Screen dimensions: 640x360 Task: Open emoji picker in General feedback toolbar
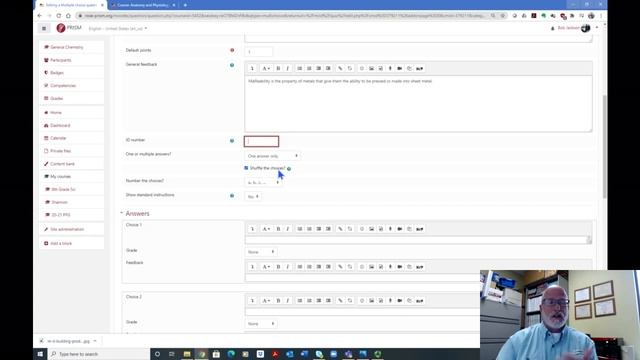362,68
